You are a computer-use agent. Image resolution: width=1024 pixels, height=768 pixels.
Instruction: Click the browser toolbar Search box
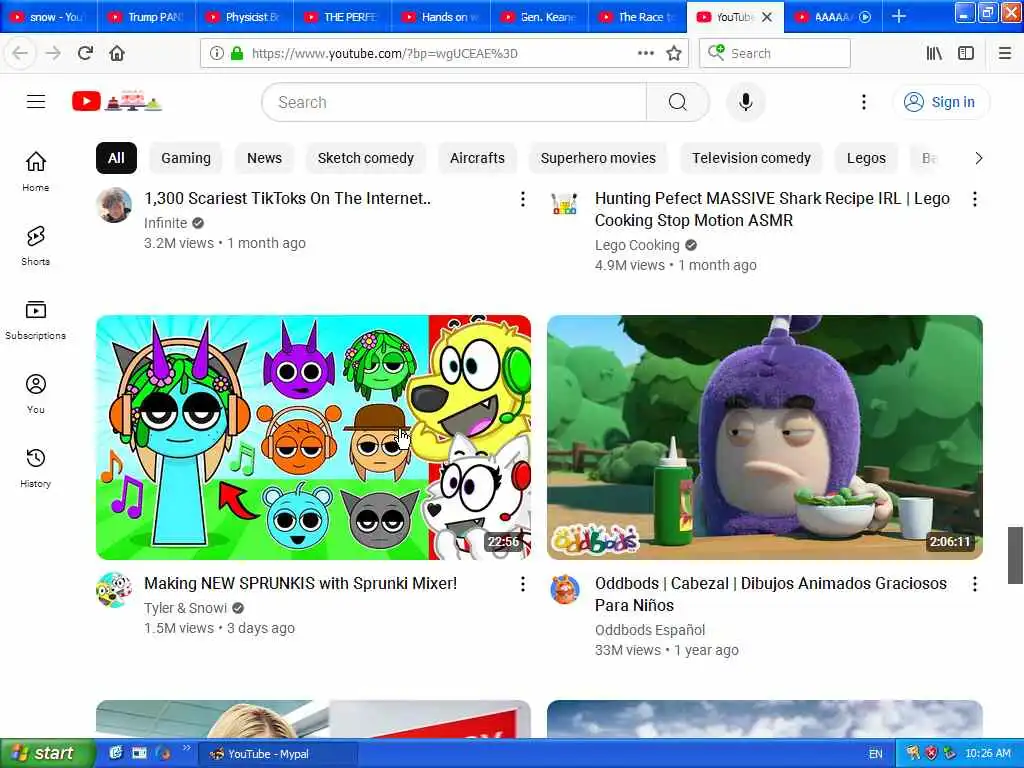pos(775,53)
